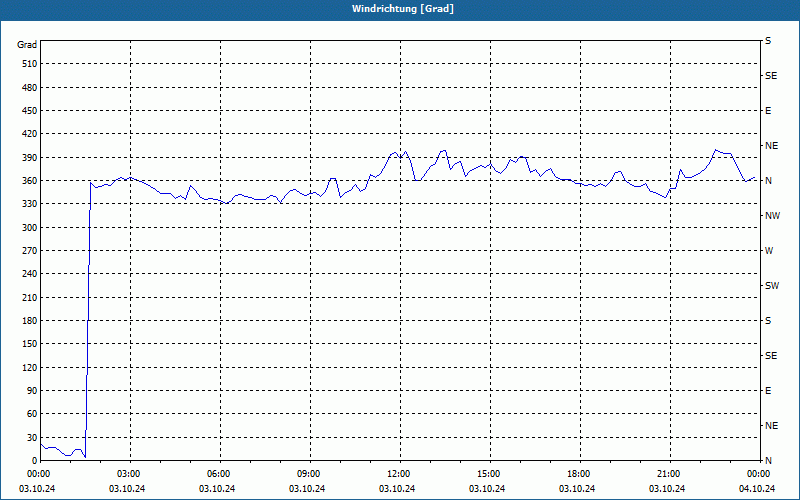
Task: Select the 30 y-axis value
Action: pos(32,437)
